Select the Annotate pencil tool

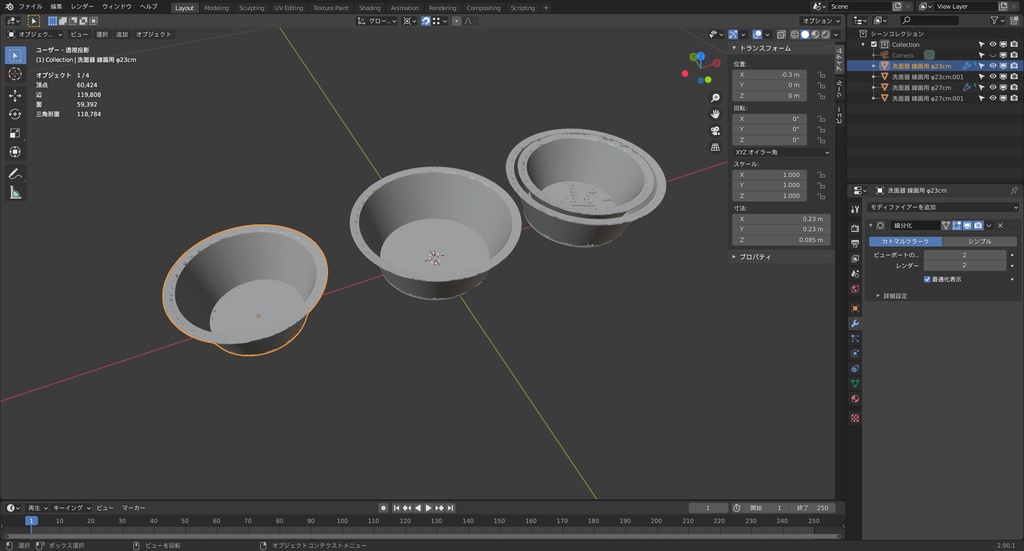point(15,173)
